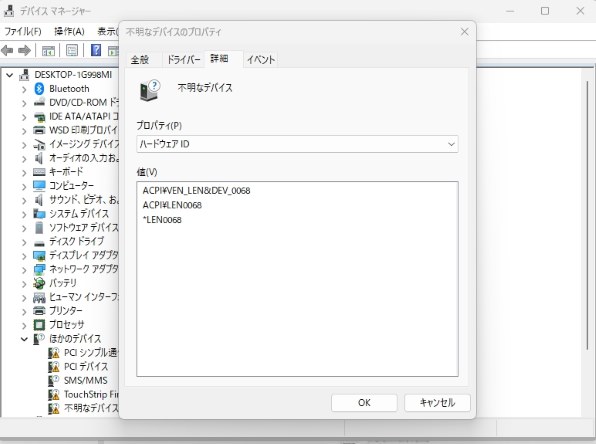Expand the サウンド、ビデオ category
Screen dimensions: 596x444
(x=24, y=200)
